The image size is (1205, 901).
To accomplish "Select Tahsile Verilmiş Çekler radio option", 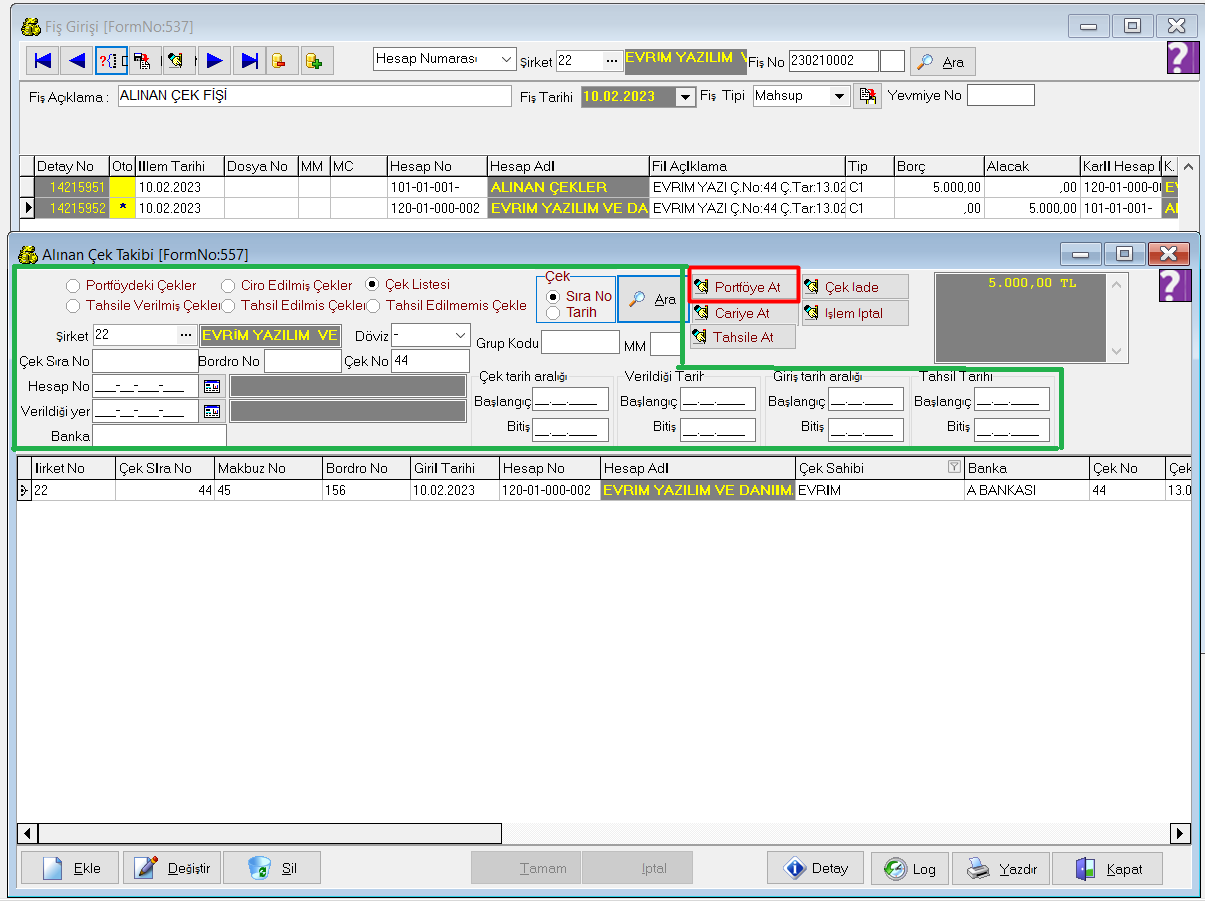I will (x=73, y=305).
